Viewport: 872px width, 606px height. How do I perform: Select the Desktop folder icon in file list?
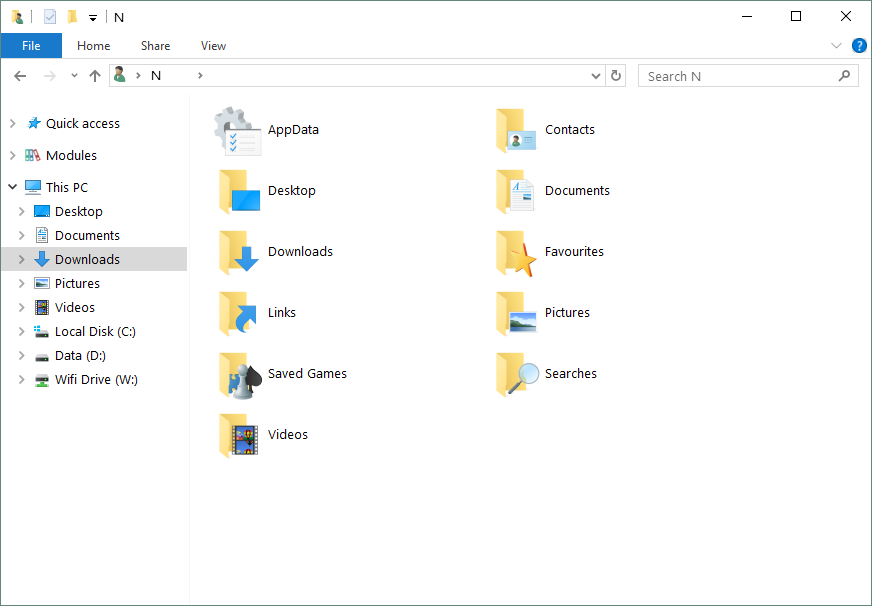coord(239,192)
